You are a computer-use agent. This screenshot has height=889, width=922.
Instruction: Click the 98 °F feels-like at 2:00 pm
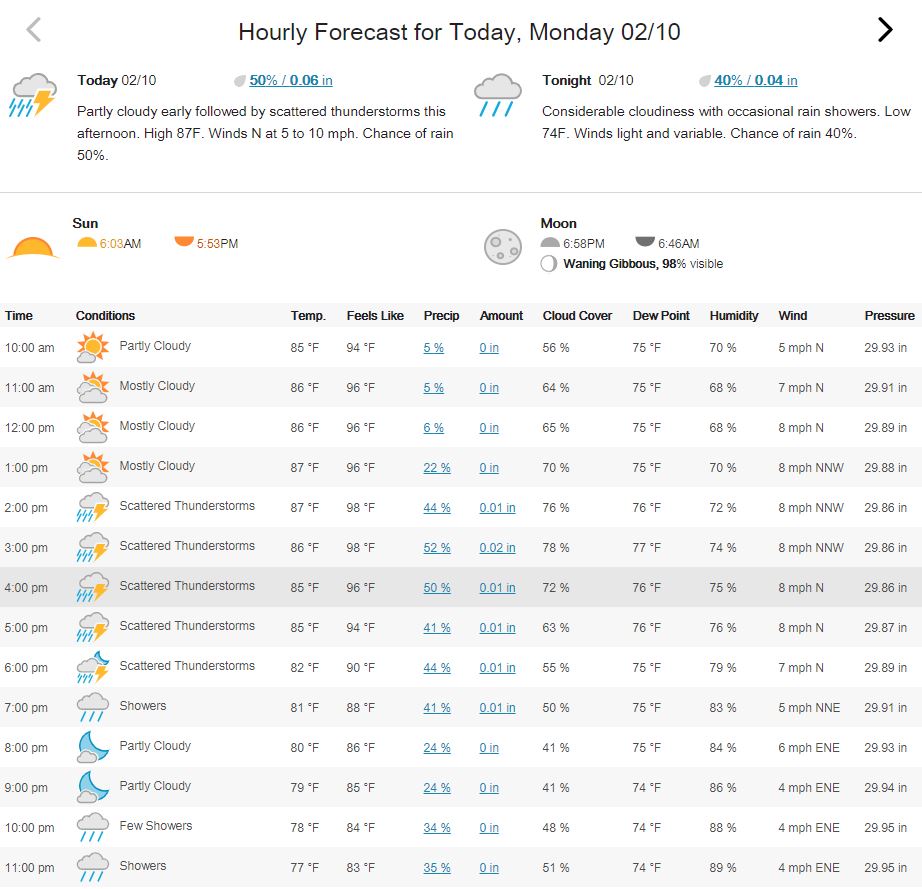pos(360,507)
